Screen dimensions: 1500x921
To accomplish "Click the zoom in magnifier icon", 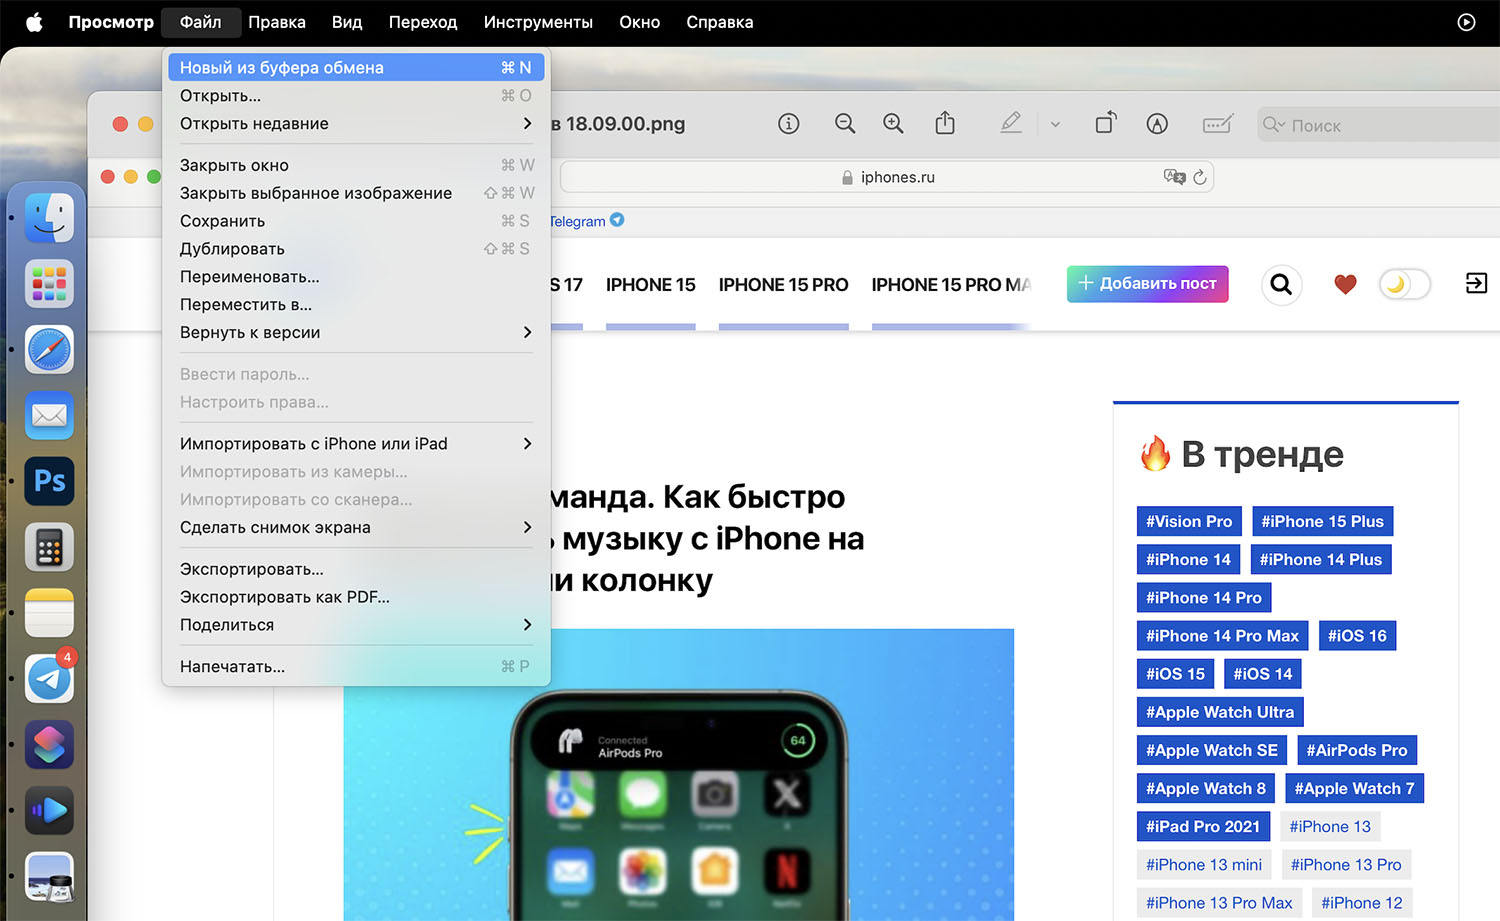I will click(893, 124).
